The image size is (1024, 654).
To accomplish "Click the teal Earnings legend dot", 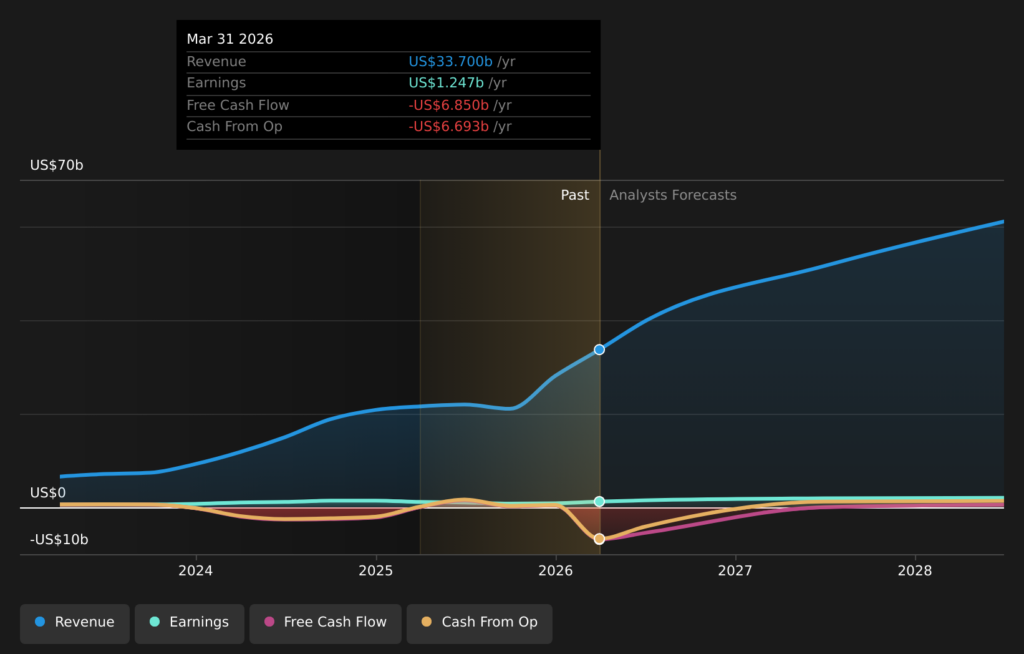I will click(x=155, y=622).
